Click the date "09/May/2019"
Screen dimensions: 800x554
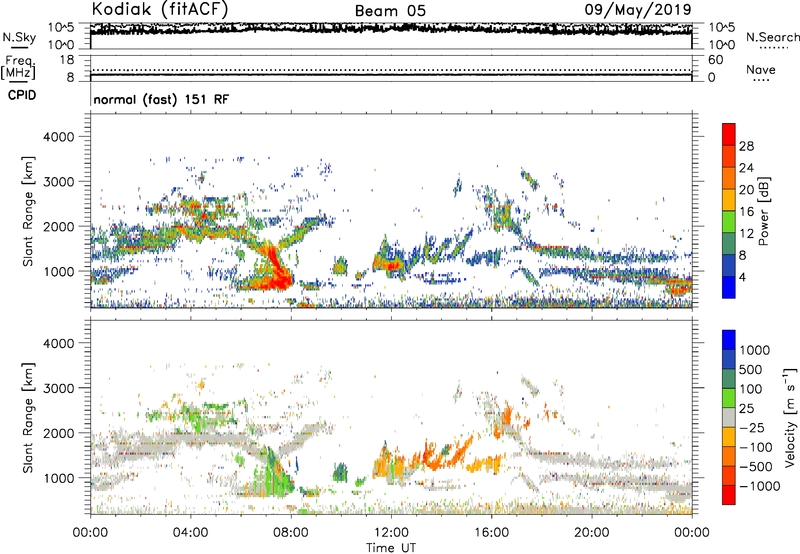pos(638,9)
